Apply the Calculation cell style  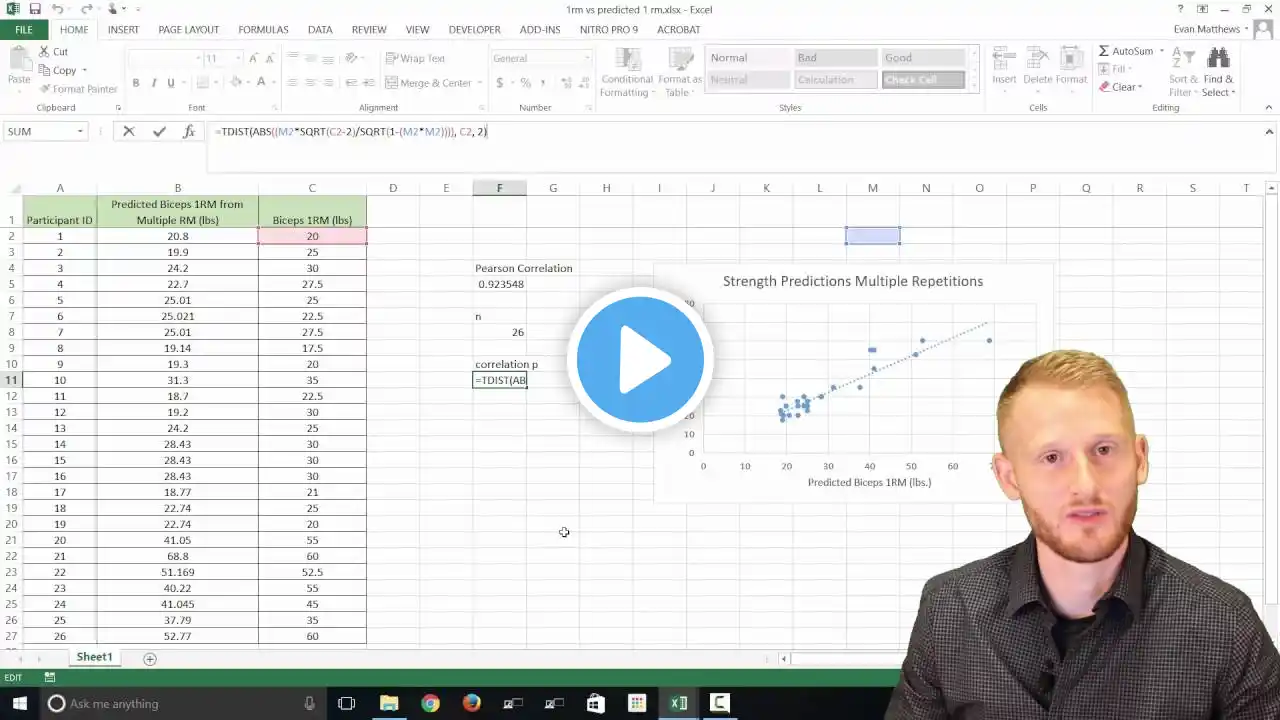[x=836, y=80]
